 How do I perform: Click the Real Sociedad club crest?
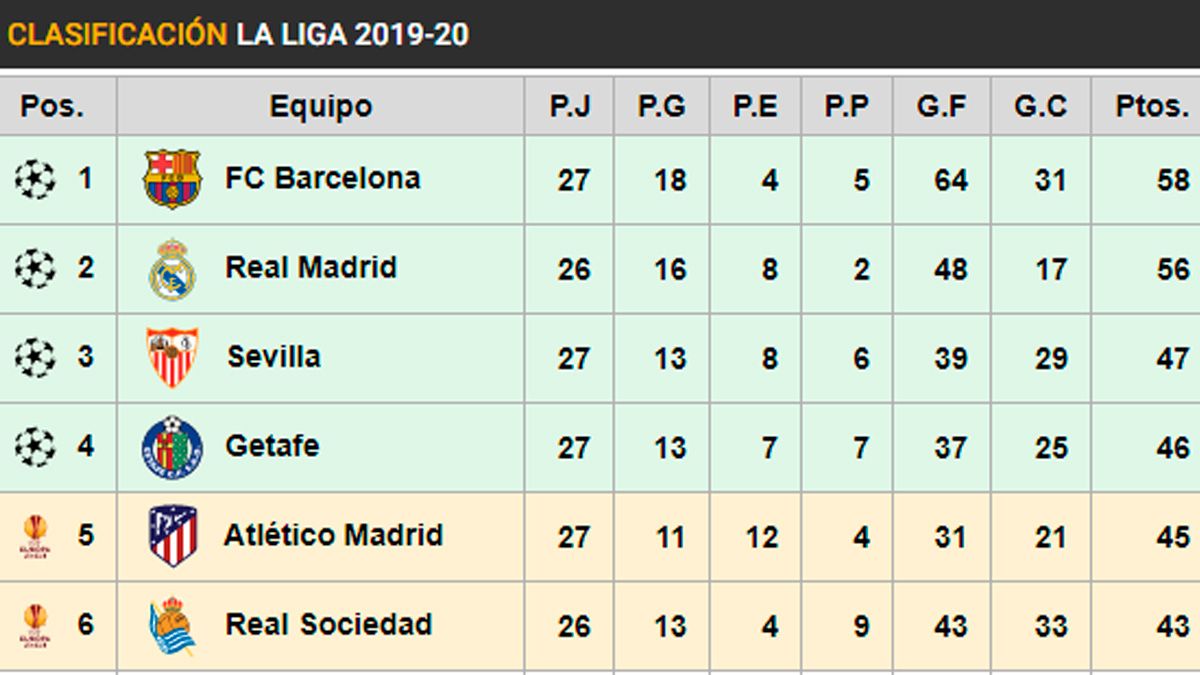tap(172, 626)
